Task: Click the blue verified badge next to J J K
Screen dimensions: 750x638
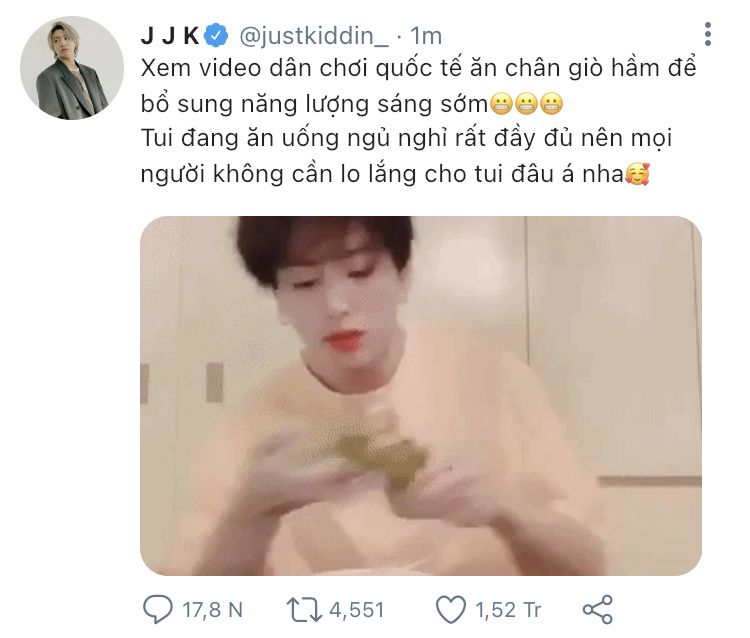Action: click(x=216, y=35)
